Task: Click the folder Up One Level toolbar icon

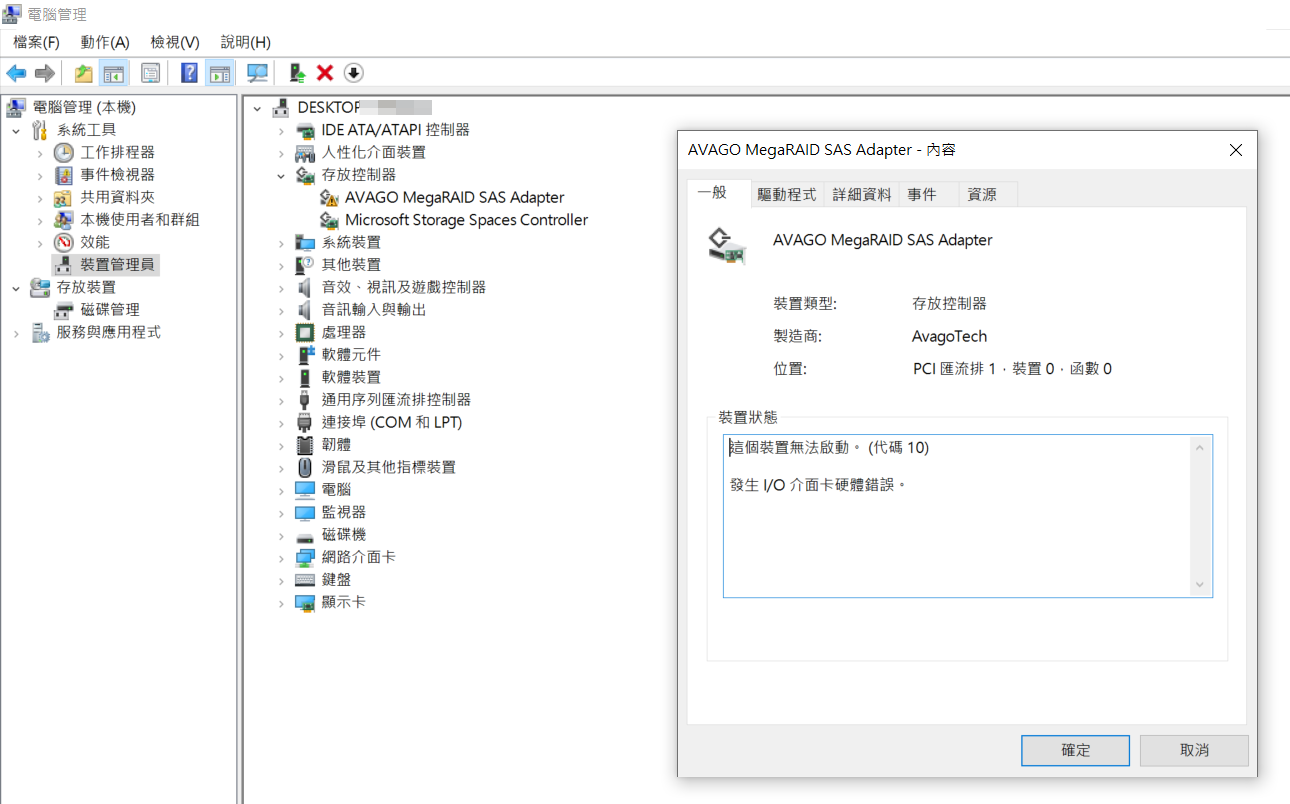Action: tap(84, 73)
